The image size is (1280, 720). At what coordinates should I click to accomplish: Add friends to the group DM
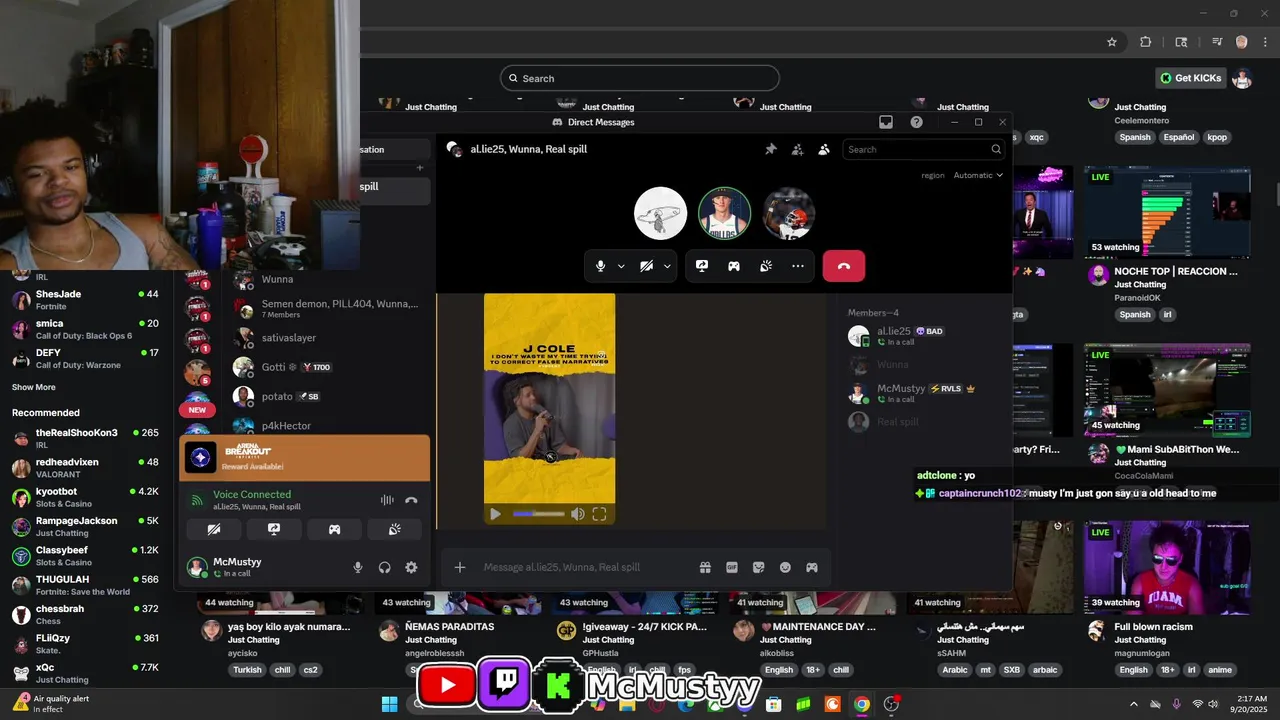(x=797, y=149)
